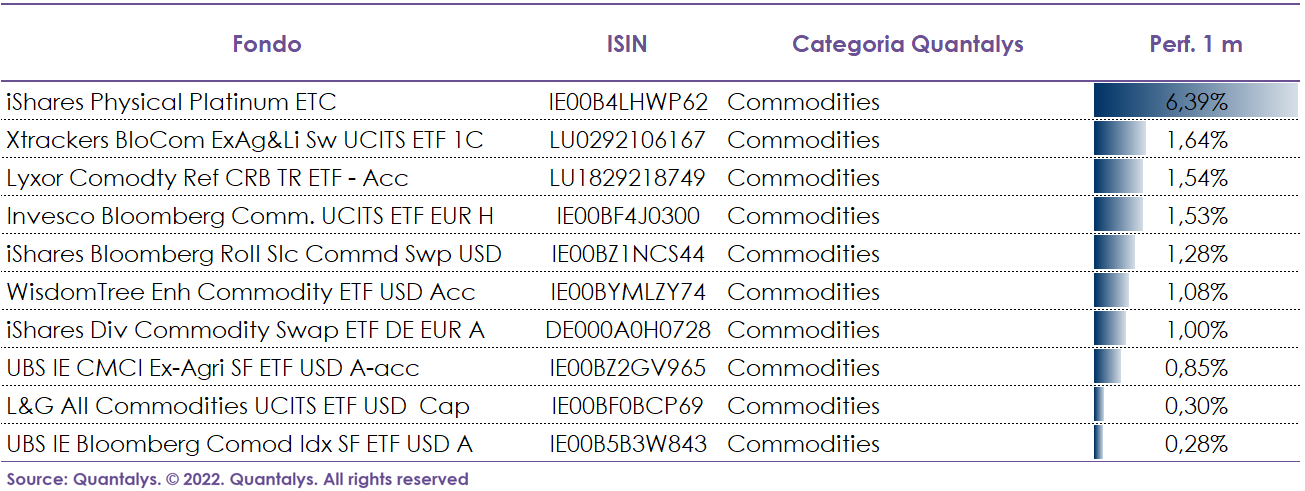Screen dimensions: 1305x491
Task: Click ISIN code LU0292106167
Action: 628,140
